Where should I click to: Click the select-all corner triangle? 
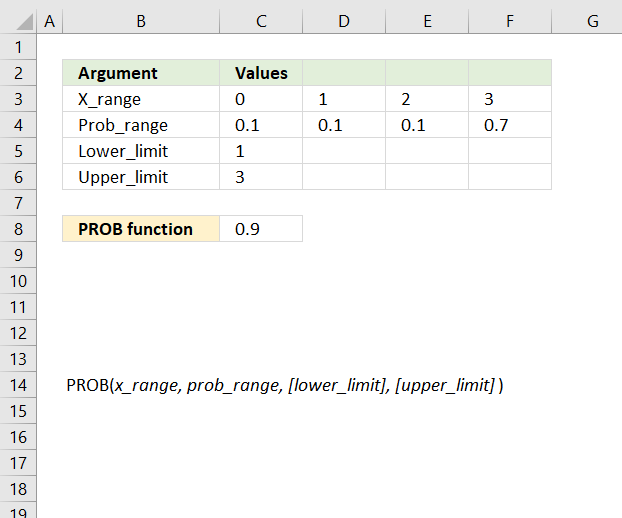(24, 21)
